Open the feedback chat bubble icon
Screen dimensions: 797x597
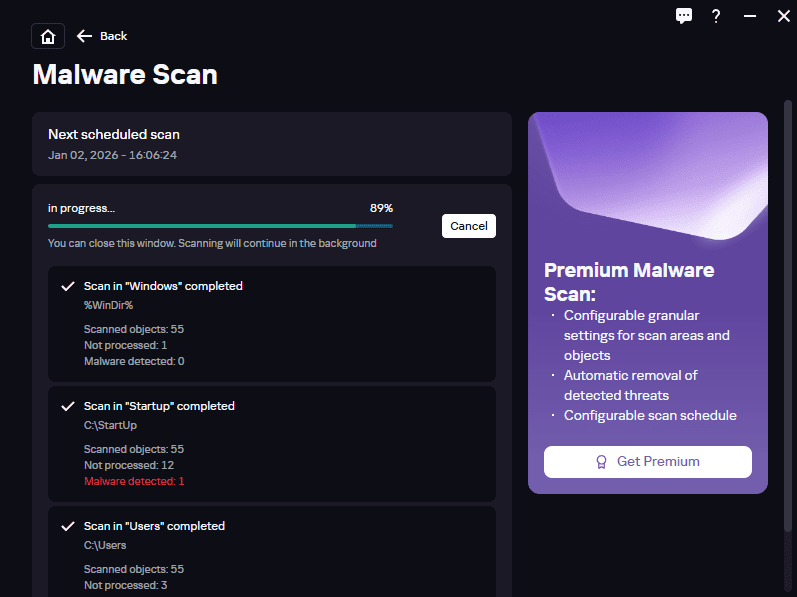[684, 16]
